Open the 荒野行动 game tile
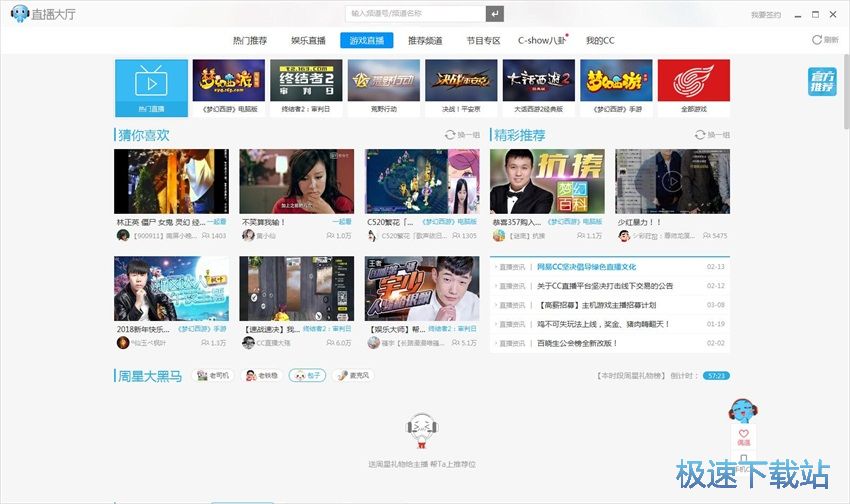The width and height of the screenshot is (850, 504). point(384,88)
